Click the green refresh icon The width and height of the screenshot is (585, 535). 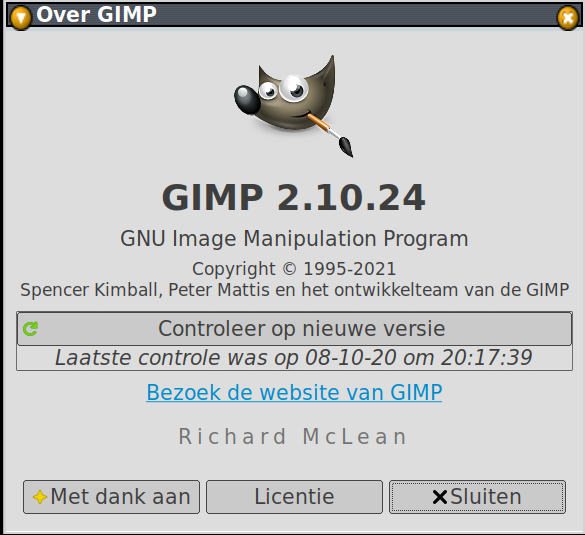[30, 329]
